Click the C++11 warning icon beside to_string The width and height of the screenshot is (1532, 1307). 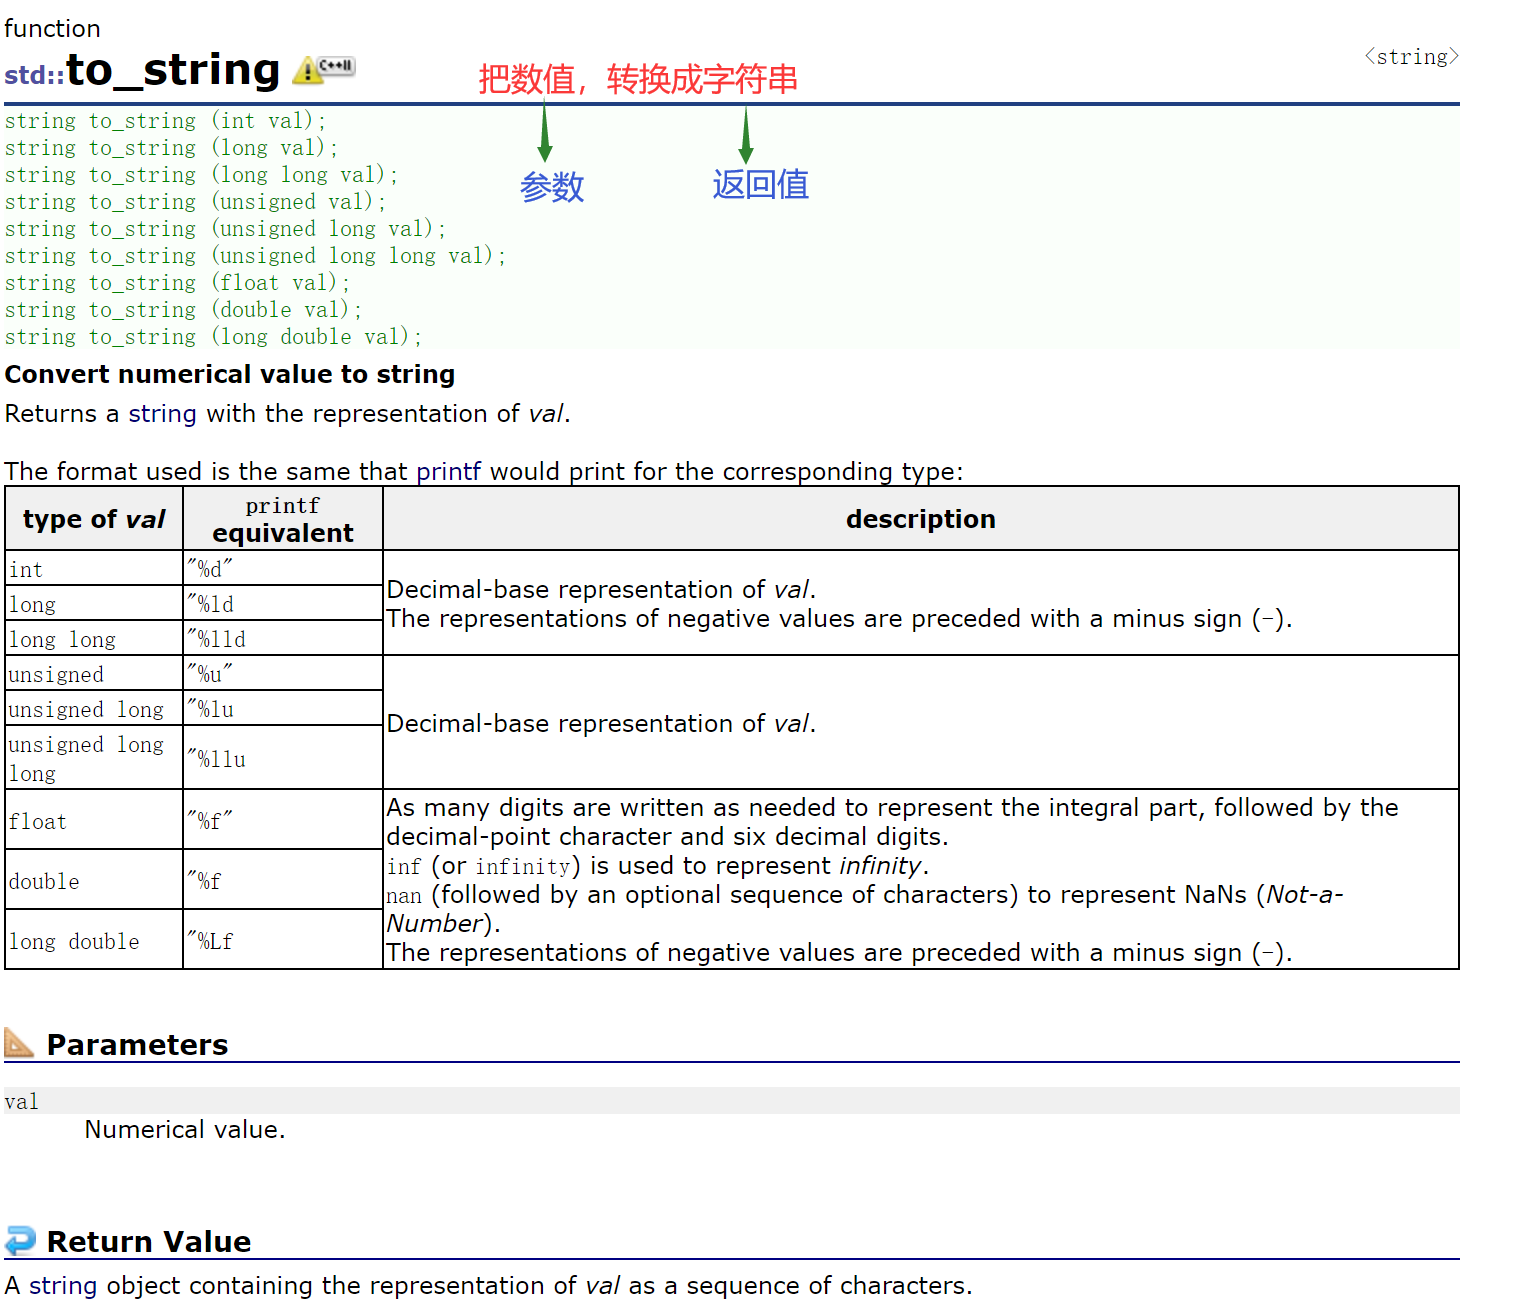324,70
